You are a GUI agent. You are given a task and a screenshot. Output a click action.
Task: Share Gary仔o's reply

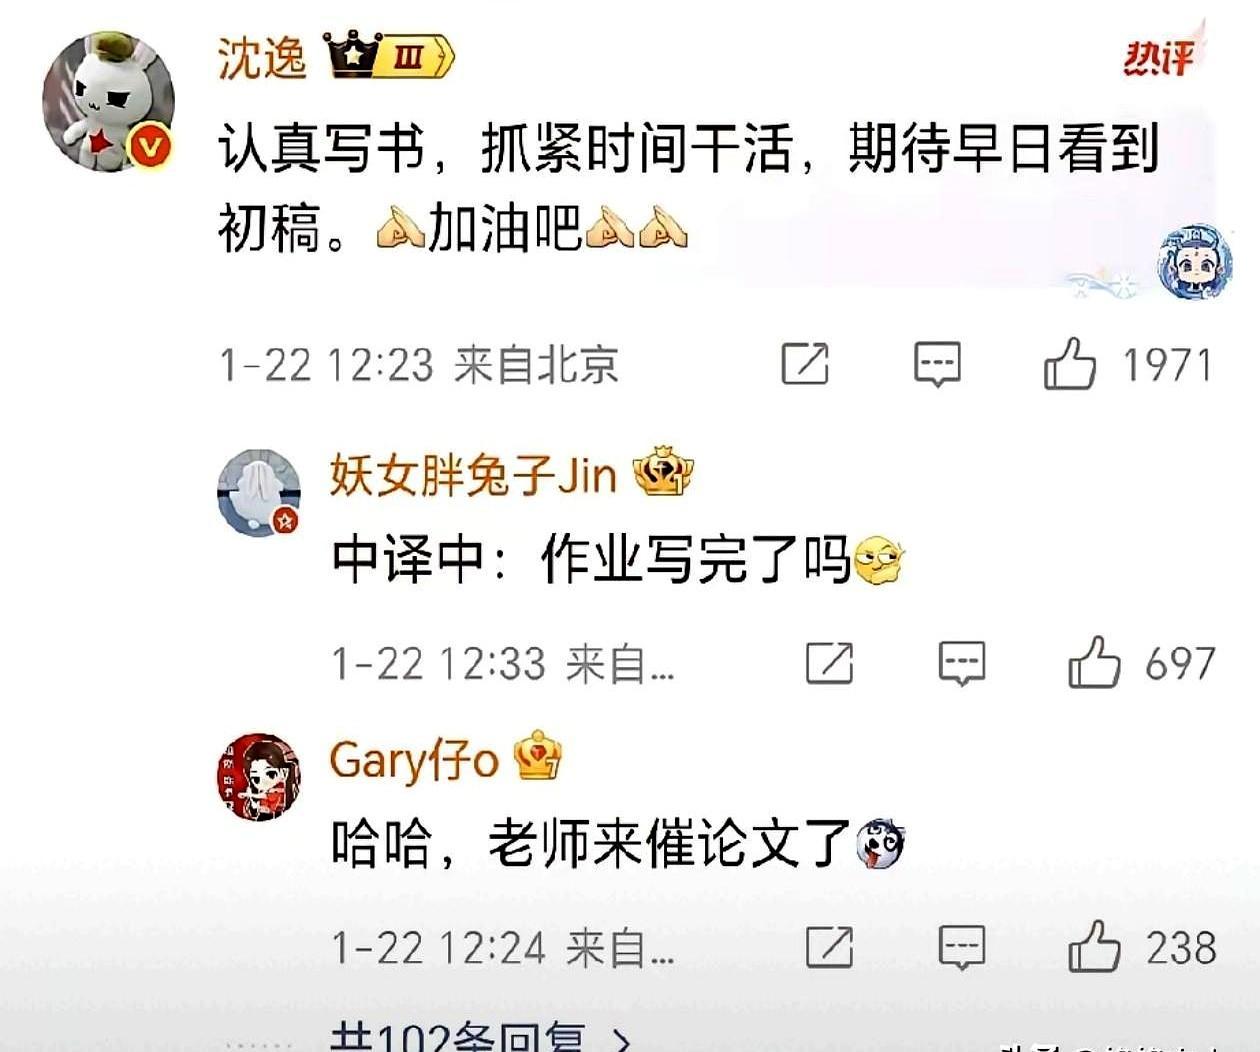pos(830,947)
